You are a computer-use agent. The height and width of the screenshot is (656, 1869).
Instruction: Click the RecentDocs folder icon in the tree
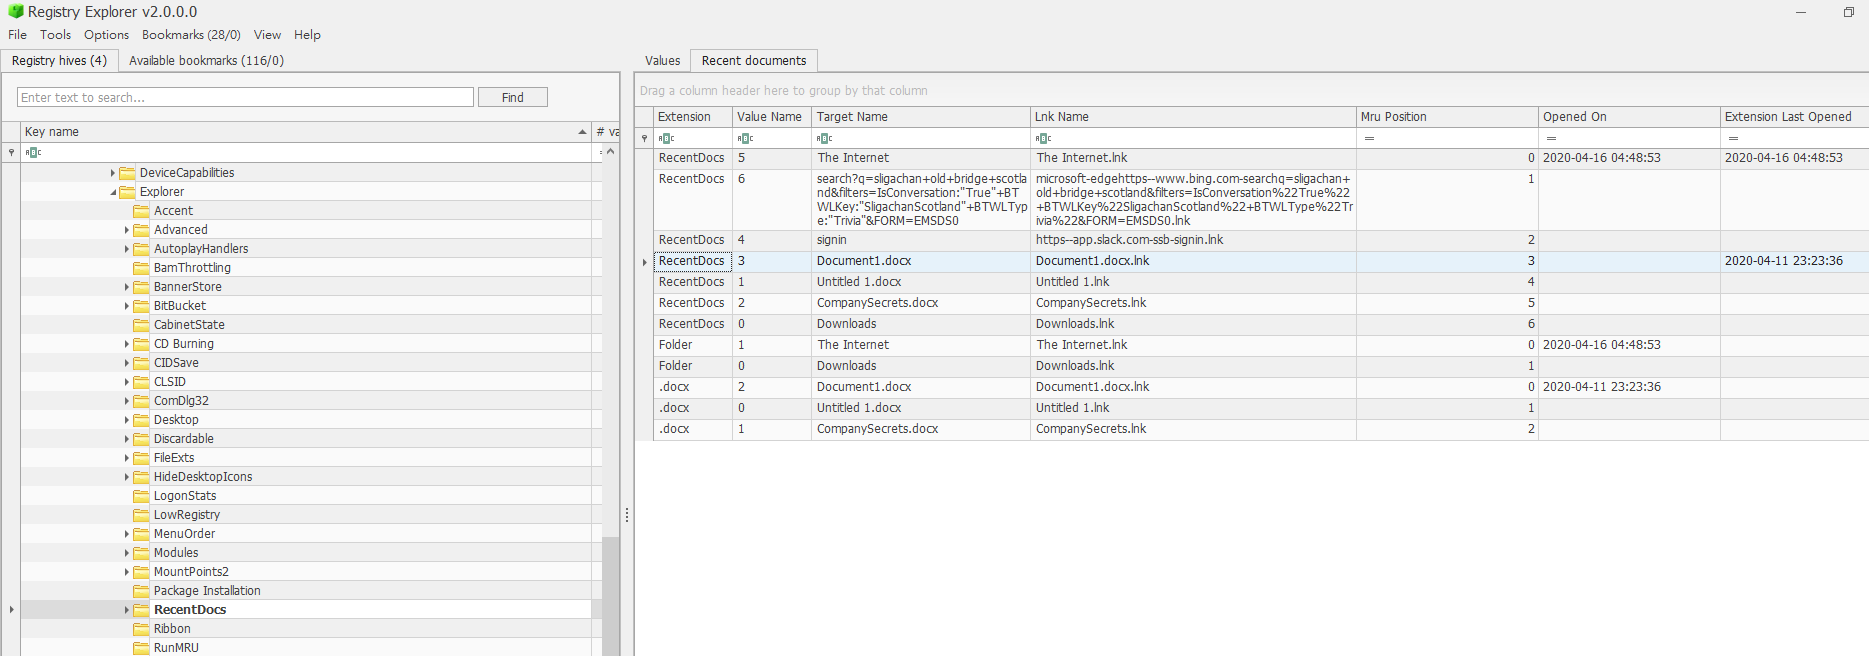coord(141,610)
